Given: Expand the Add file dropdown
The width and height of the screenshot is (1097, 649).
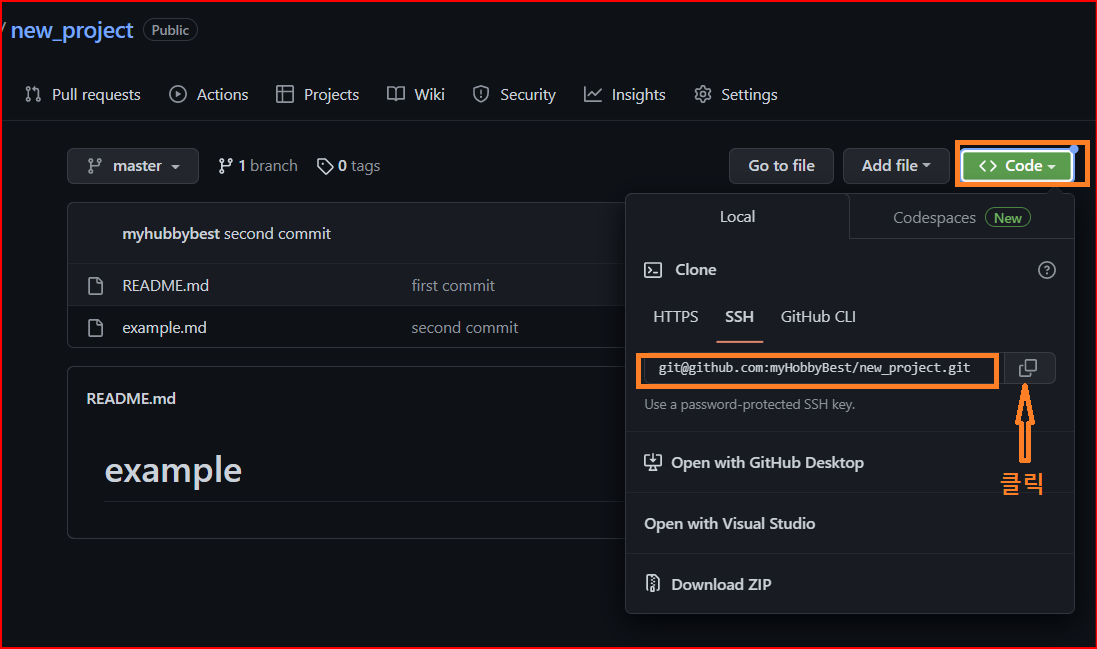Looking at the screenshot, I should [x=895, y=166].
